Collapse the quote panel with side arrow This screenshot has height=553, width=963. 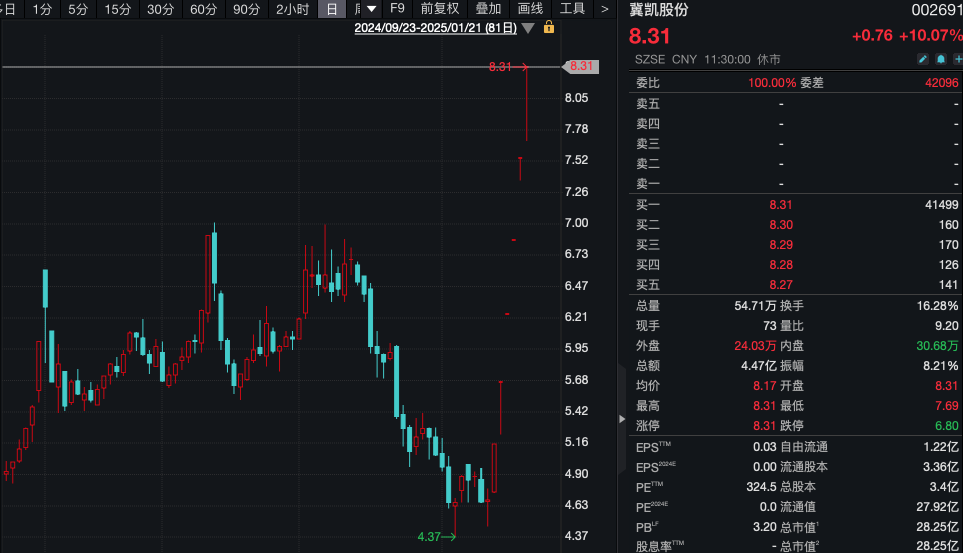click(x=622, y=419)
